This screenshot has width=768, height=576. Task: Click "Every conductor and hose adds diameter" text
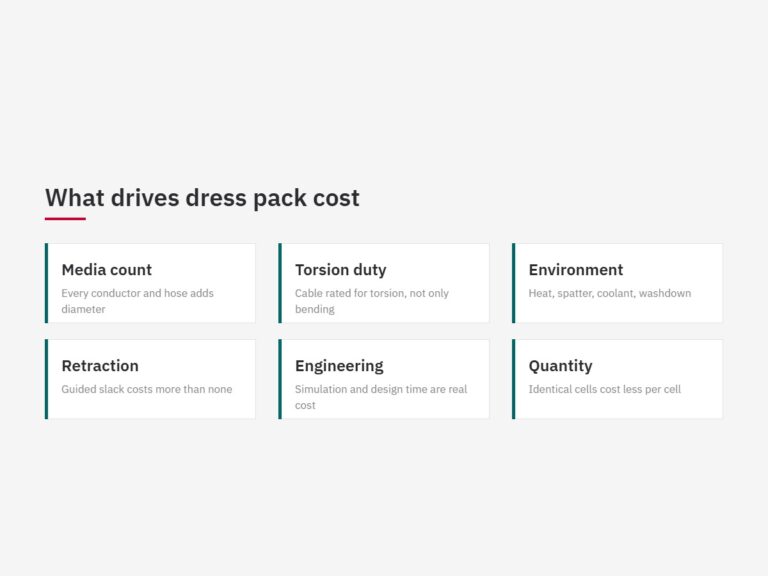[138, 301]
